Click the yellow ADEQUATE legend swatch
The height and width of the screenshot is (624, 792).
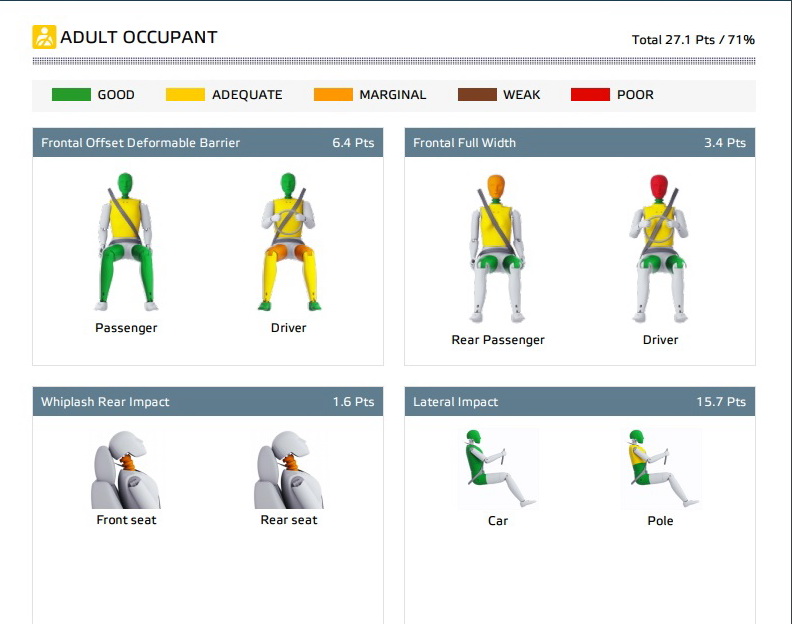click(x=185, y=94)
